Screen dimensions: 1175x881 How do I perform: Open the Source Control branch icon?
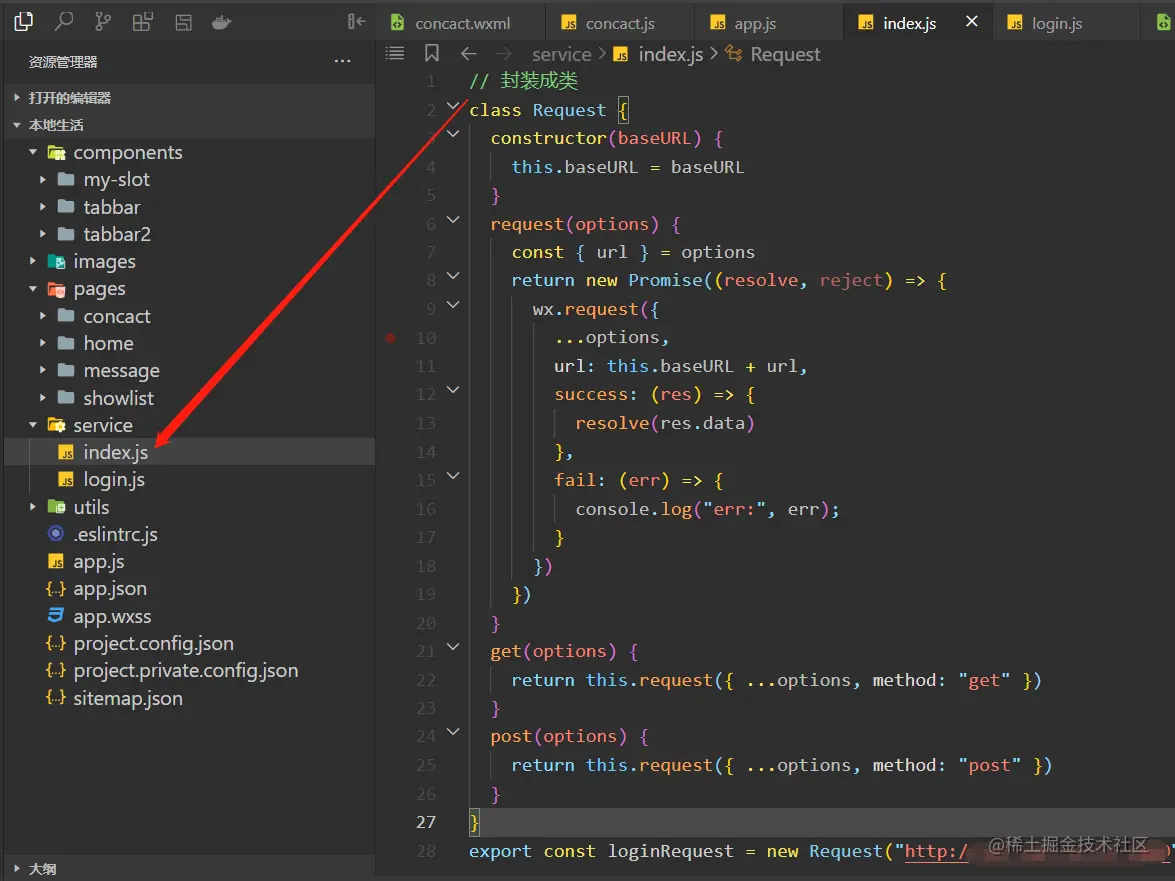[103, 22]
